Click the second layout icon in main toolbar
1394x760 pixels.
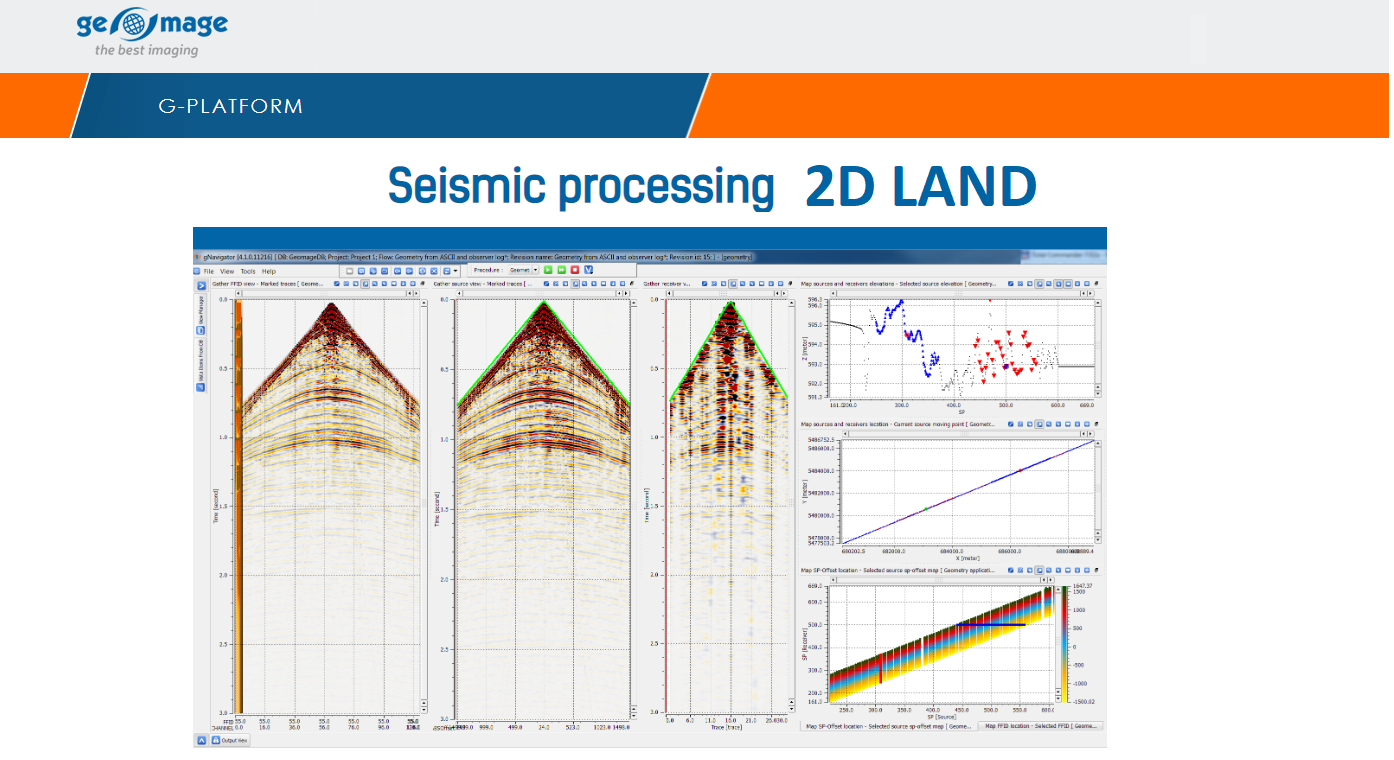(x=362, y=271)
